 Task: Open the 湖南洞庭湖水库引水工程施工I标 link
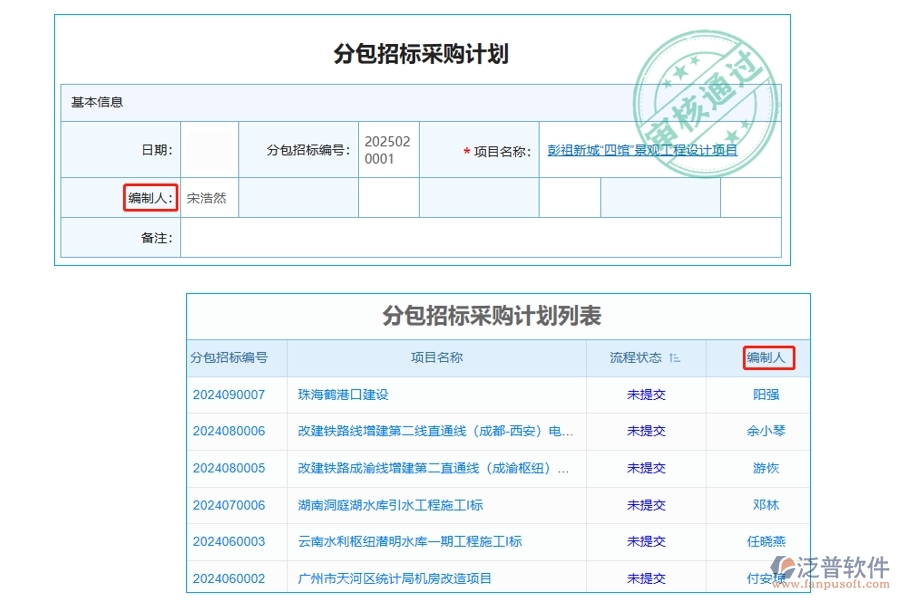(383, 505)
